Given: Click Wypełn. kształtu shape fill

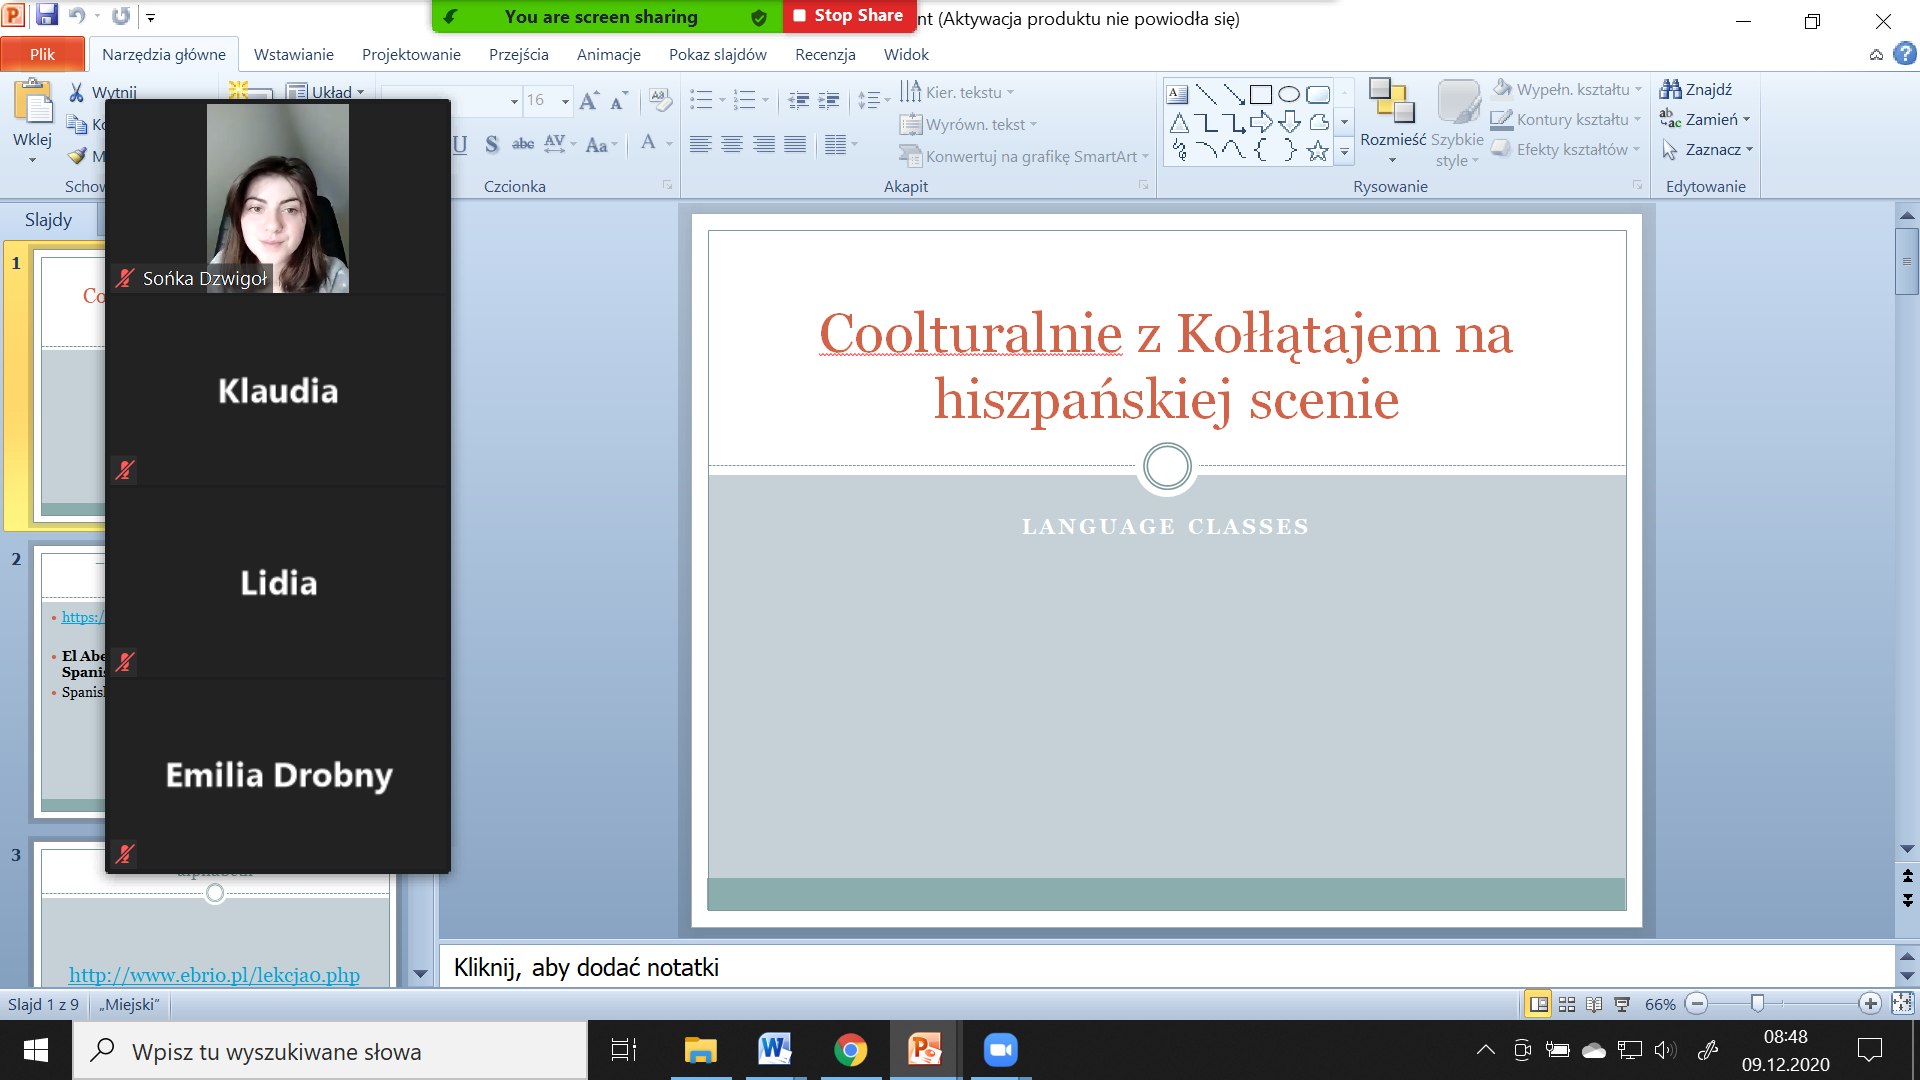Looking at the screenshot, I should pyautogui.click(x=1566, y=89).
